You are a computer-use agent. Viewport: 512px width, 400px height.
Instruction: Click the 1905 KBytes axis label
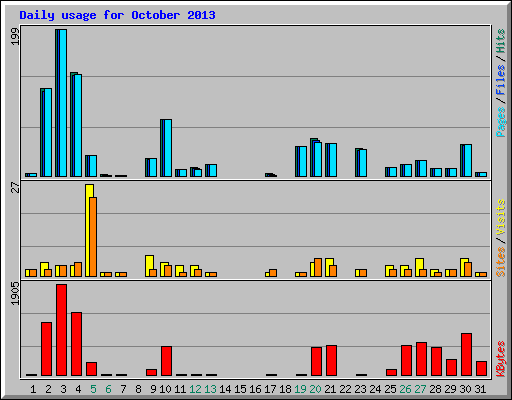(x=15, y=294)
